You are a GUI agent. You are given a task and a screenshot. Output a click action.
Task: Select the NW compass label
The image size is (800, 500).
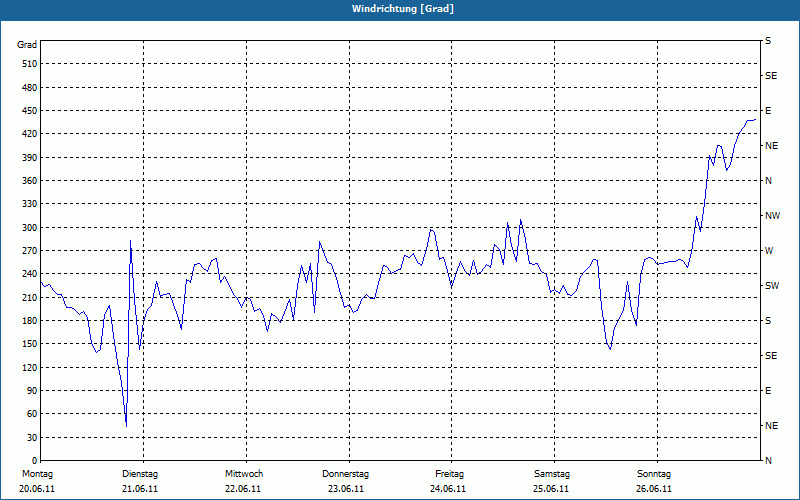tap(772, 216)
